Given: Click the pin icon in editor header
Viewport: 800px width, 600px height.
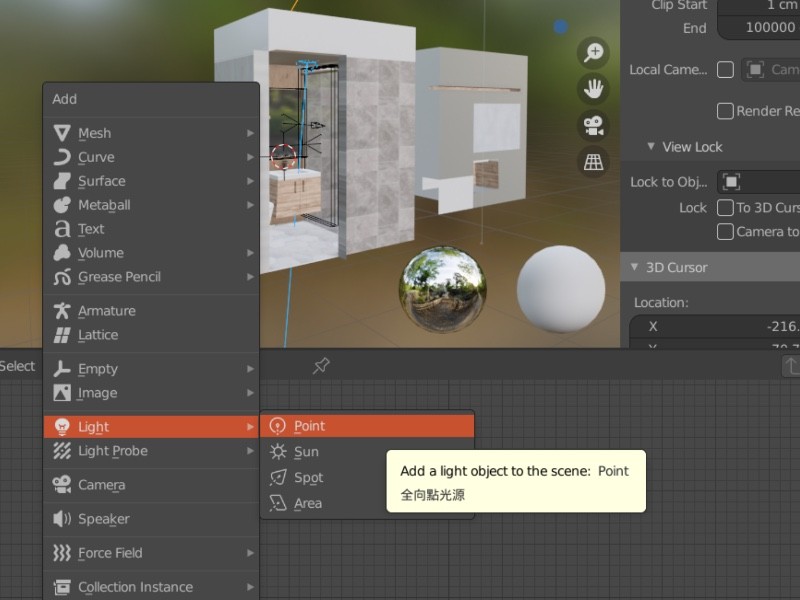Looking at the screenshot, I should tap(321, 366).
